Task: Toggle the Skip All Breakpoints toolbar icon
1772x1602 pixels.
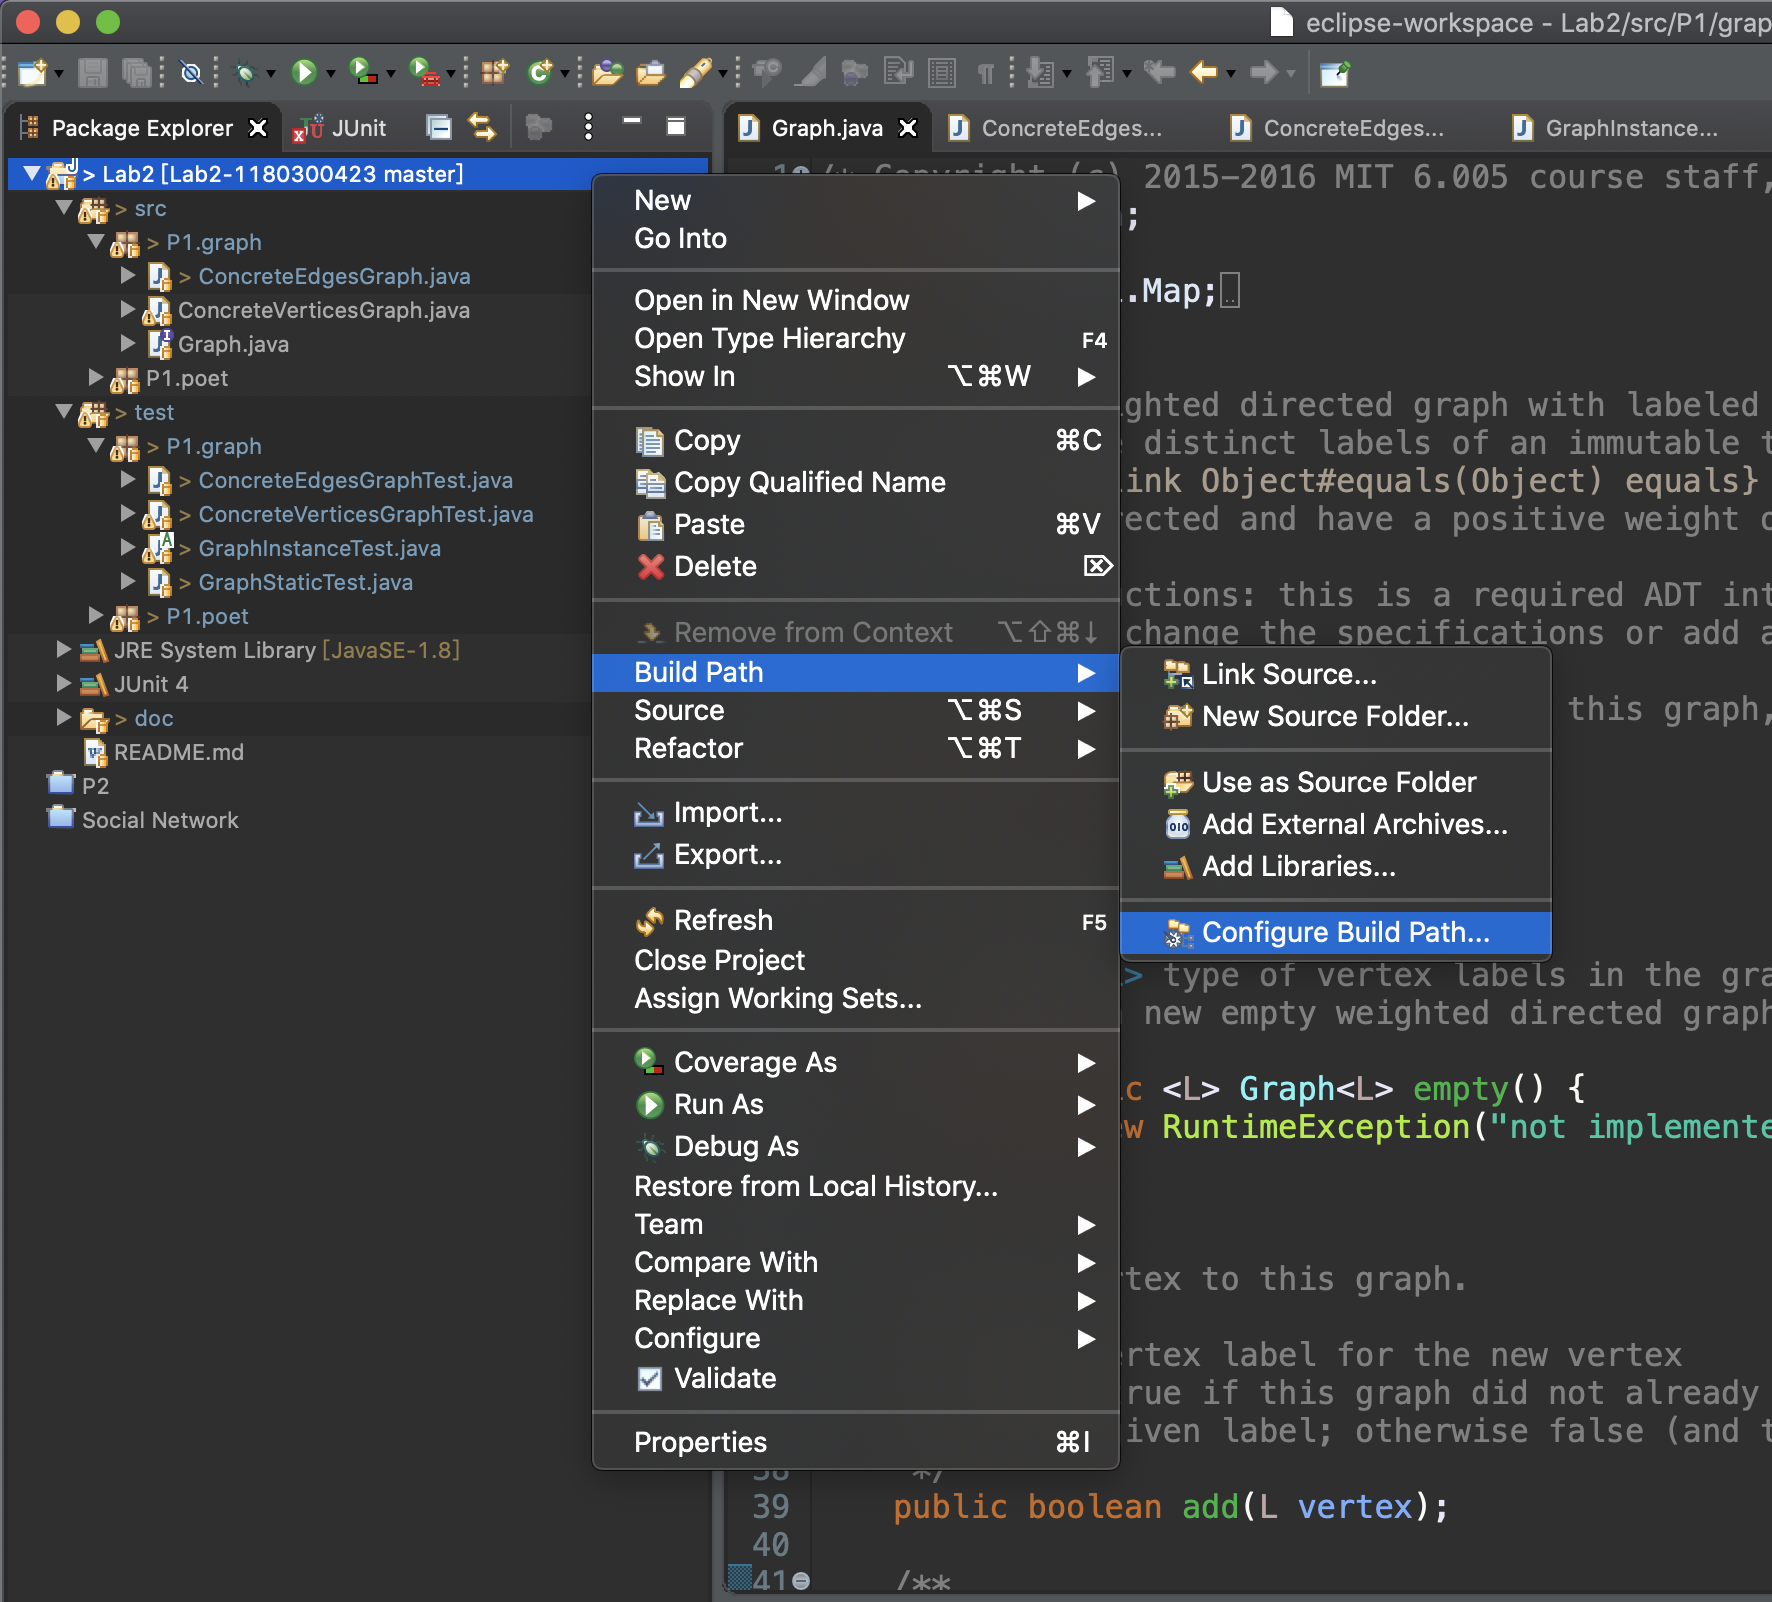Action: (192, 73)
